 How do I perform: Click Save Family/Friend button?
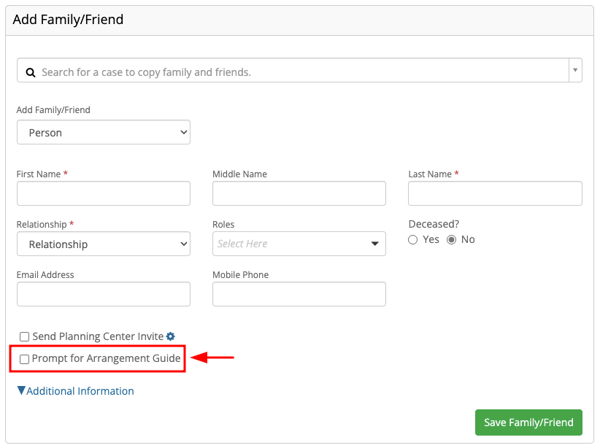[528, 422]
